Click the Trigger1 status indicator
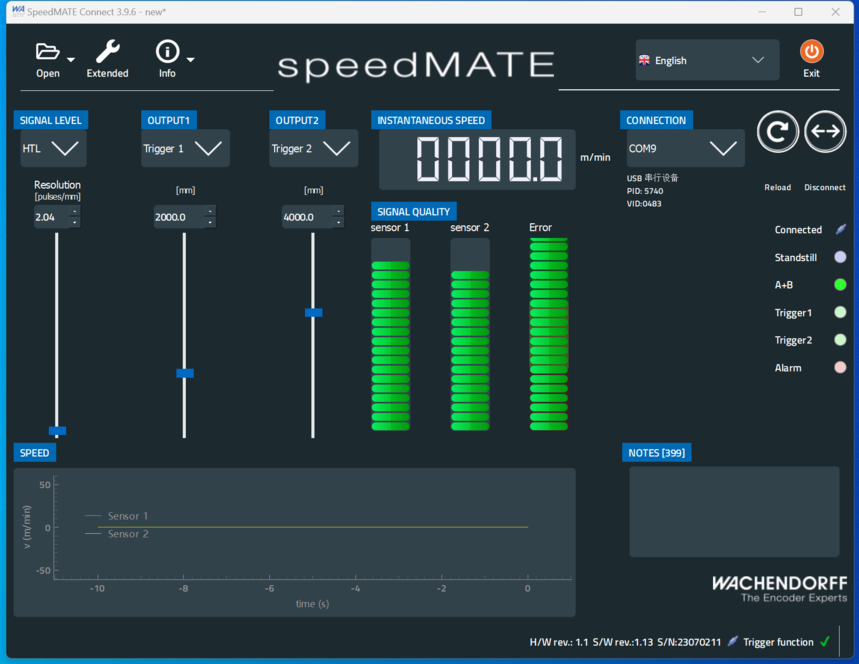Image resolution: width=859 pixels, height=664 pixels. coord(840,312)
